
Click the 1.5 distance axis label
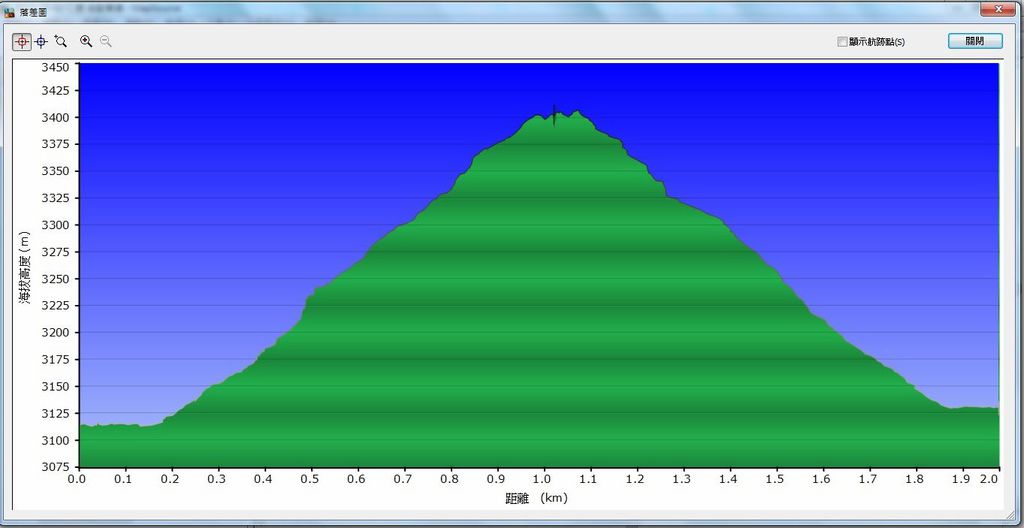pyautogui.click(x=776, y=479)
